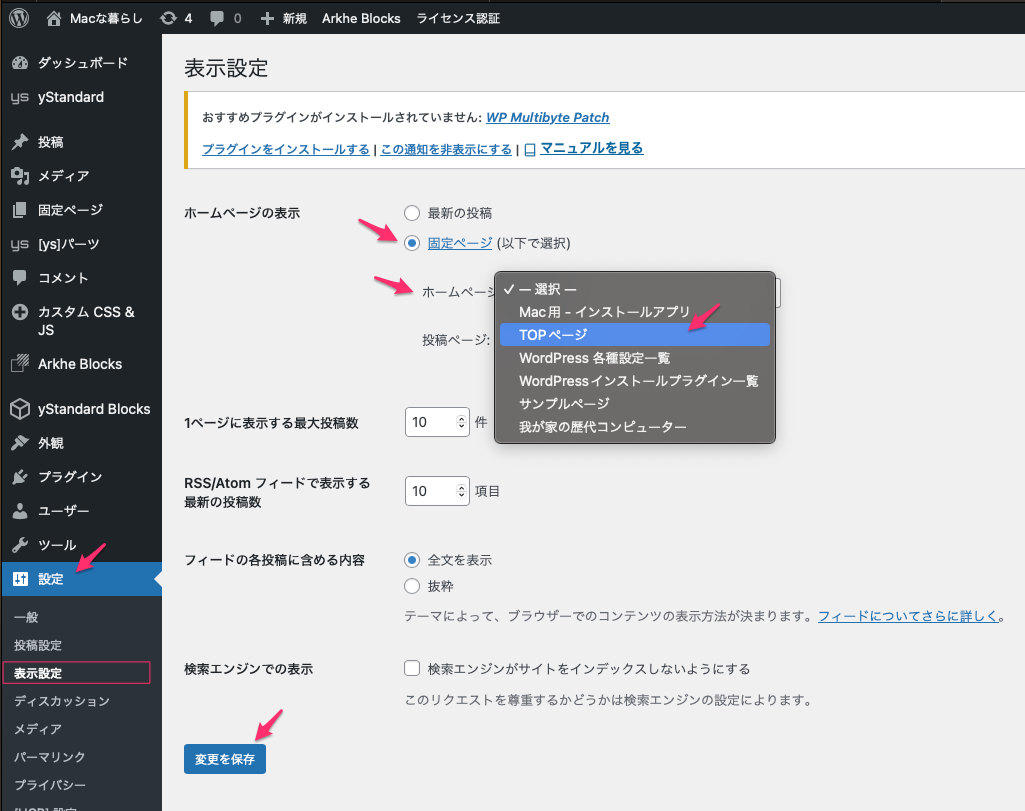Open Media library via sidebar media icon

(x=19, y=176)
